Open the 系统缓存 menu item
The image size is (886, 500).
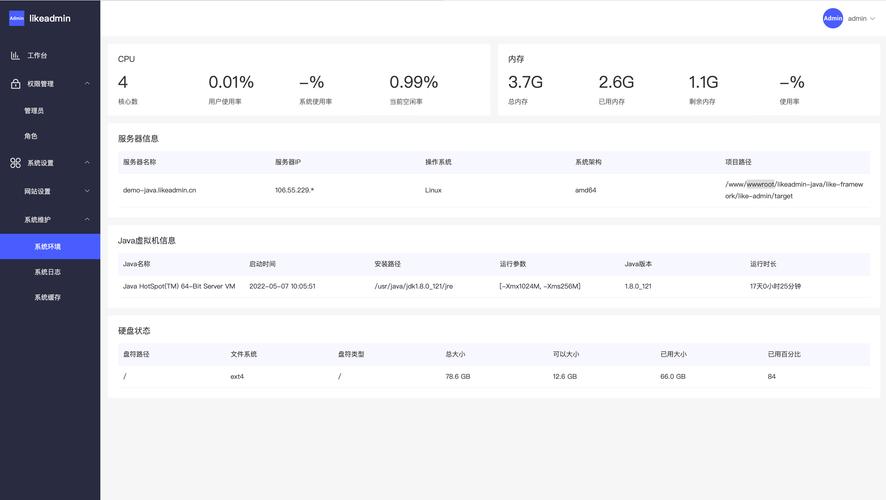point(50,297)
